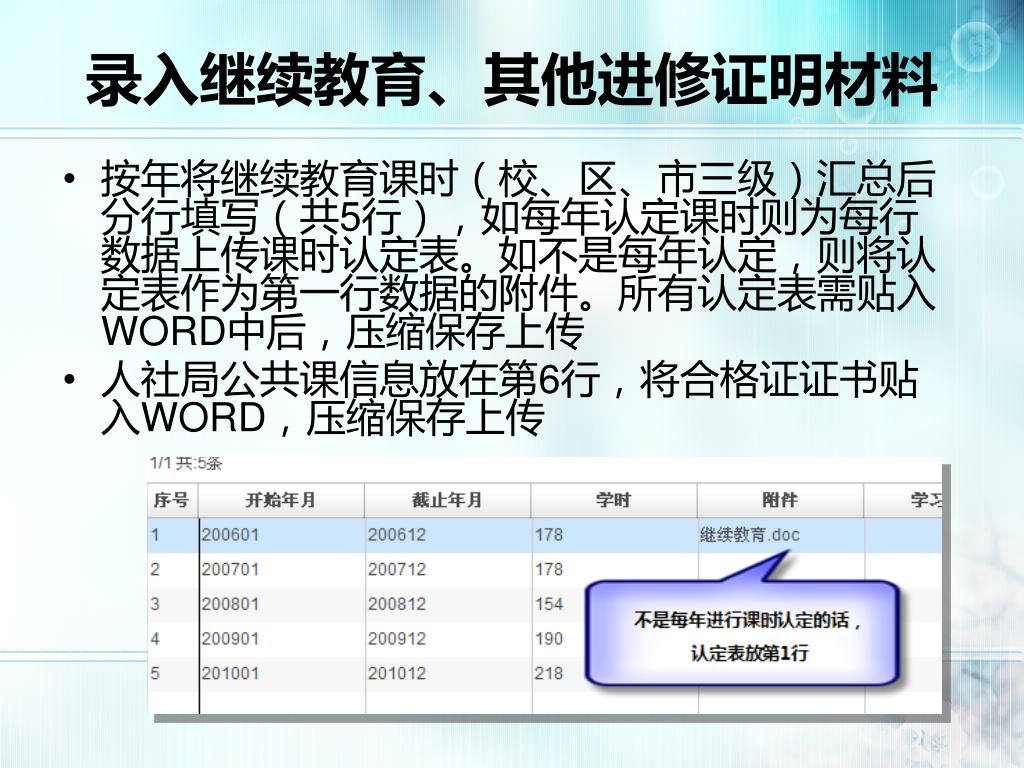Click the 截止年月 column header
Screen dimensions: 1024x768
(x=447, y=500)
